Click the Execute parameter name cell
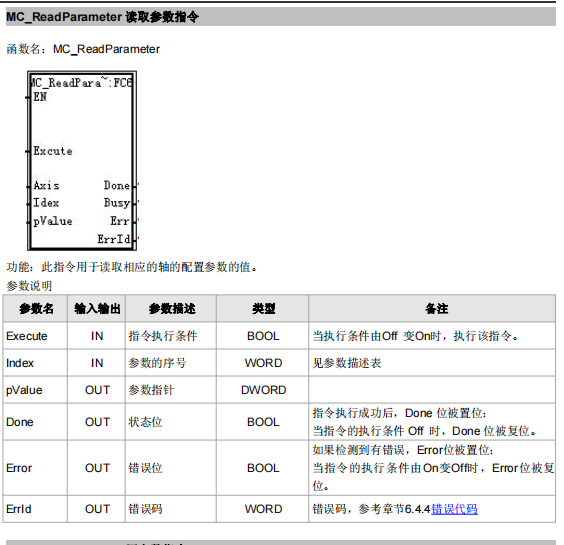Image resolution: width=564 pixels, height=545 pixels. [36, 336]
